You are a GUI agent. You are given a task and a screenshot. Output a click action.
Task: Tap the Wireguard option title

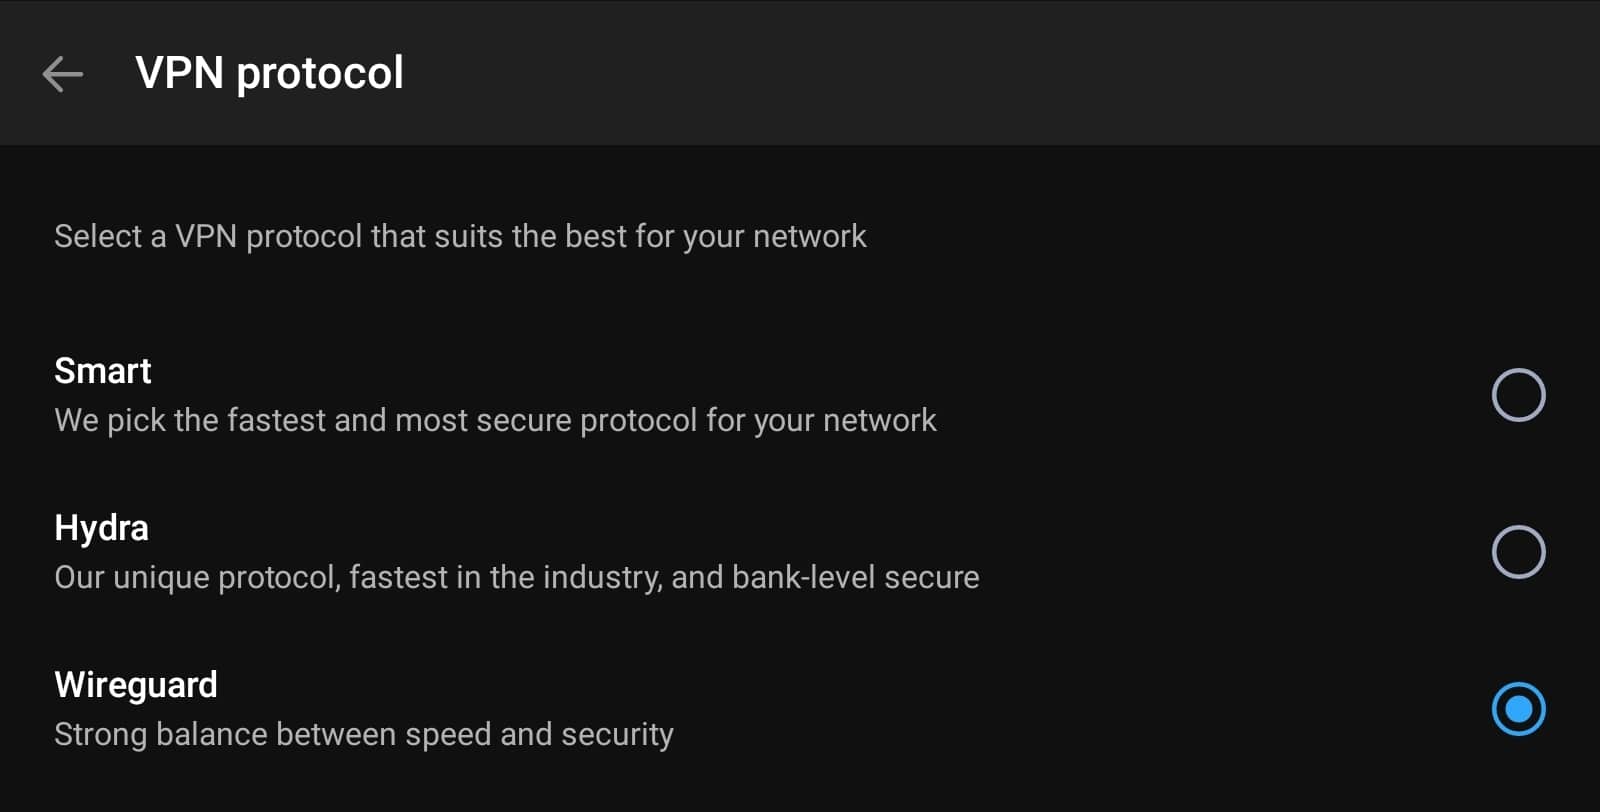[x=136, y=685]
